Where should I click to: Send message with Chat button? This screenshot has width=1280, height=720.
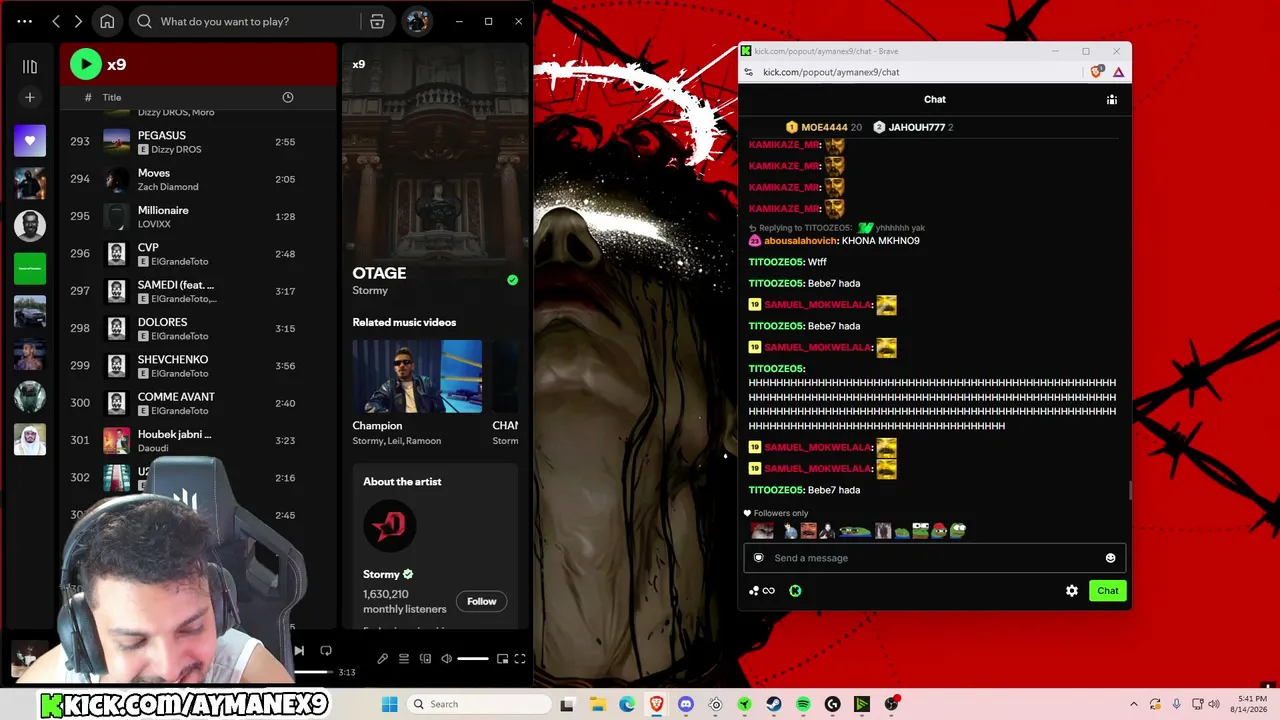click(x=1108, y=591)
